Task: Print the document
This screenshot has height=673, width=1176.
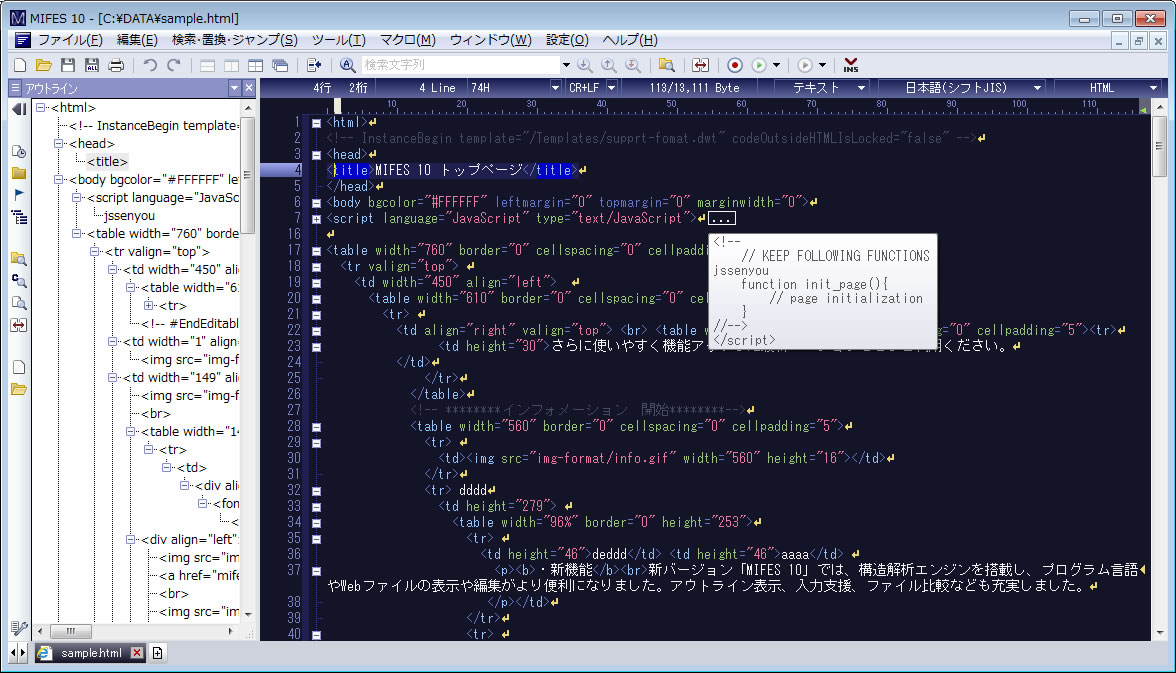Action: 116,65
